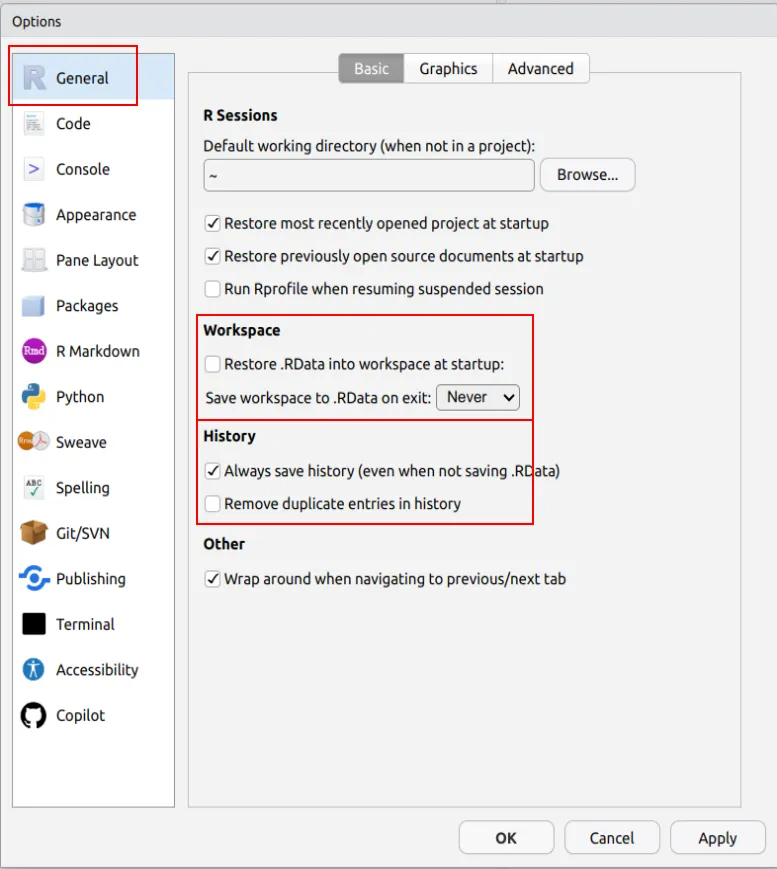Select the Pane Layout icon

pos(34,260)
